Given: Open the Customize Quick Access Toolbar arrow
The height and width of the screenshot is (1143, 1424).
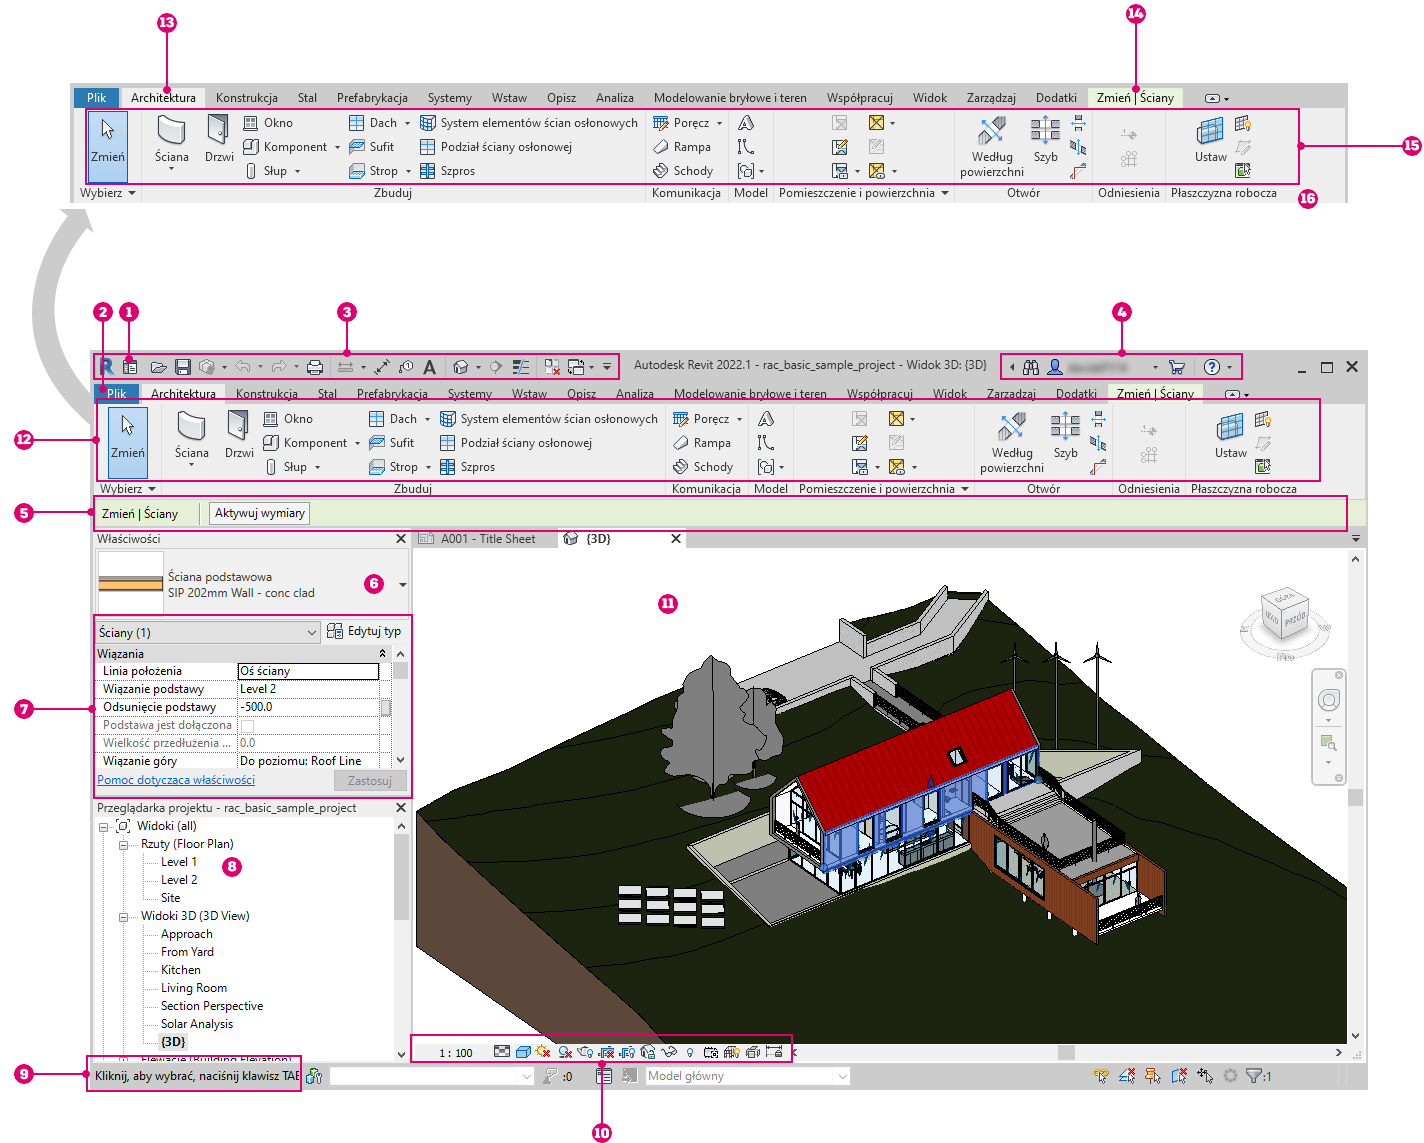Looking at the screenshot, I should [607, 367].
